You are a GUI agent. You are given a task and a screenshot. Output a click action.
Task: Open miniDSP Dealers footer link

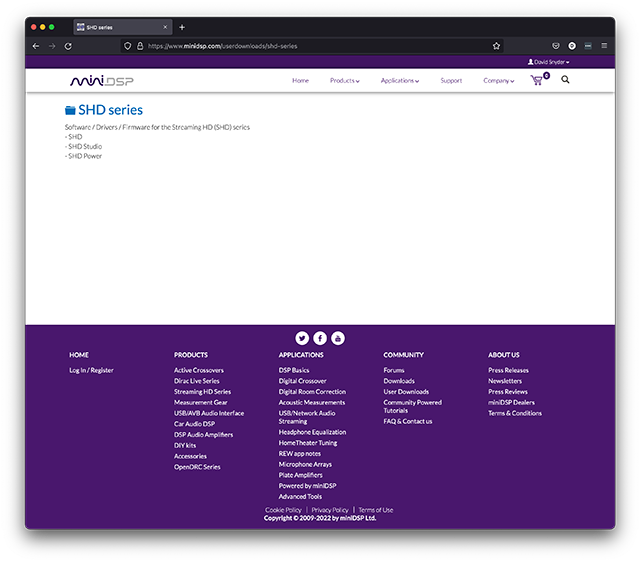pos(511,402)
